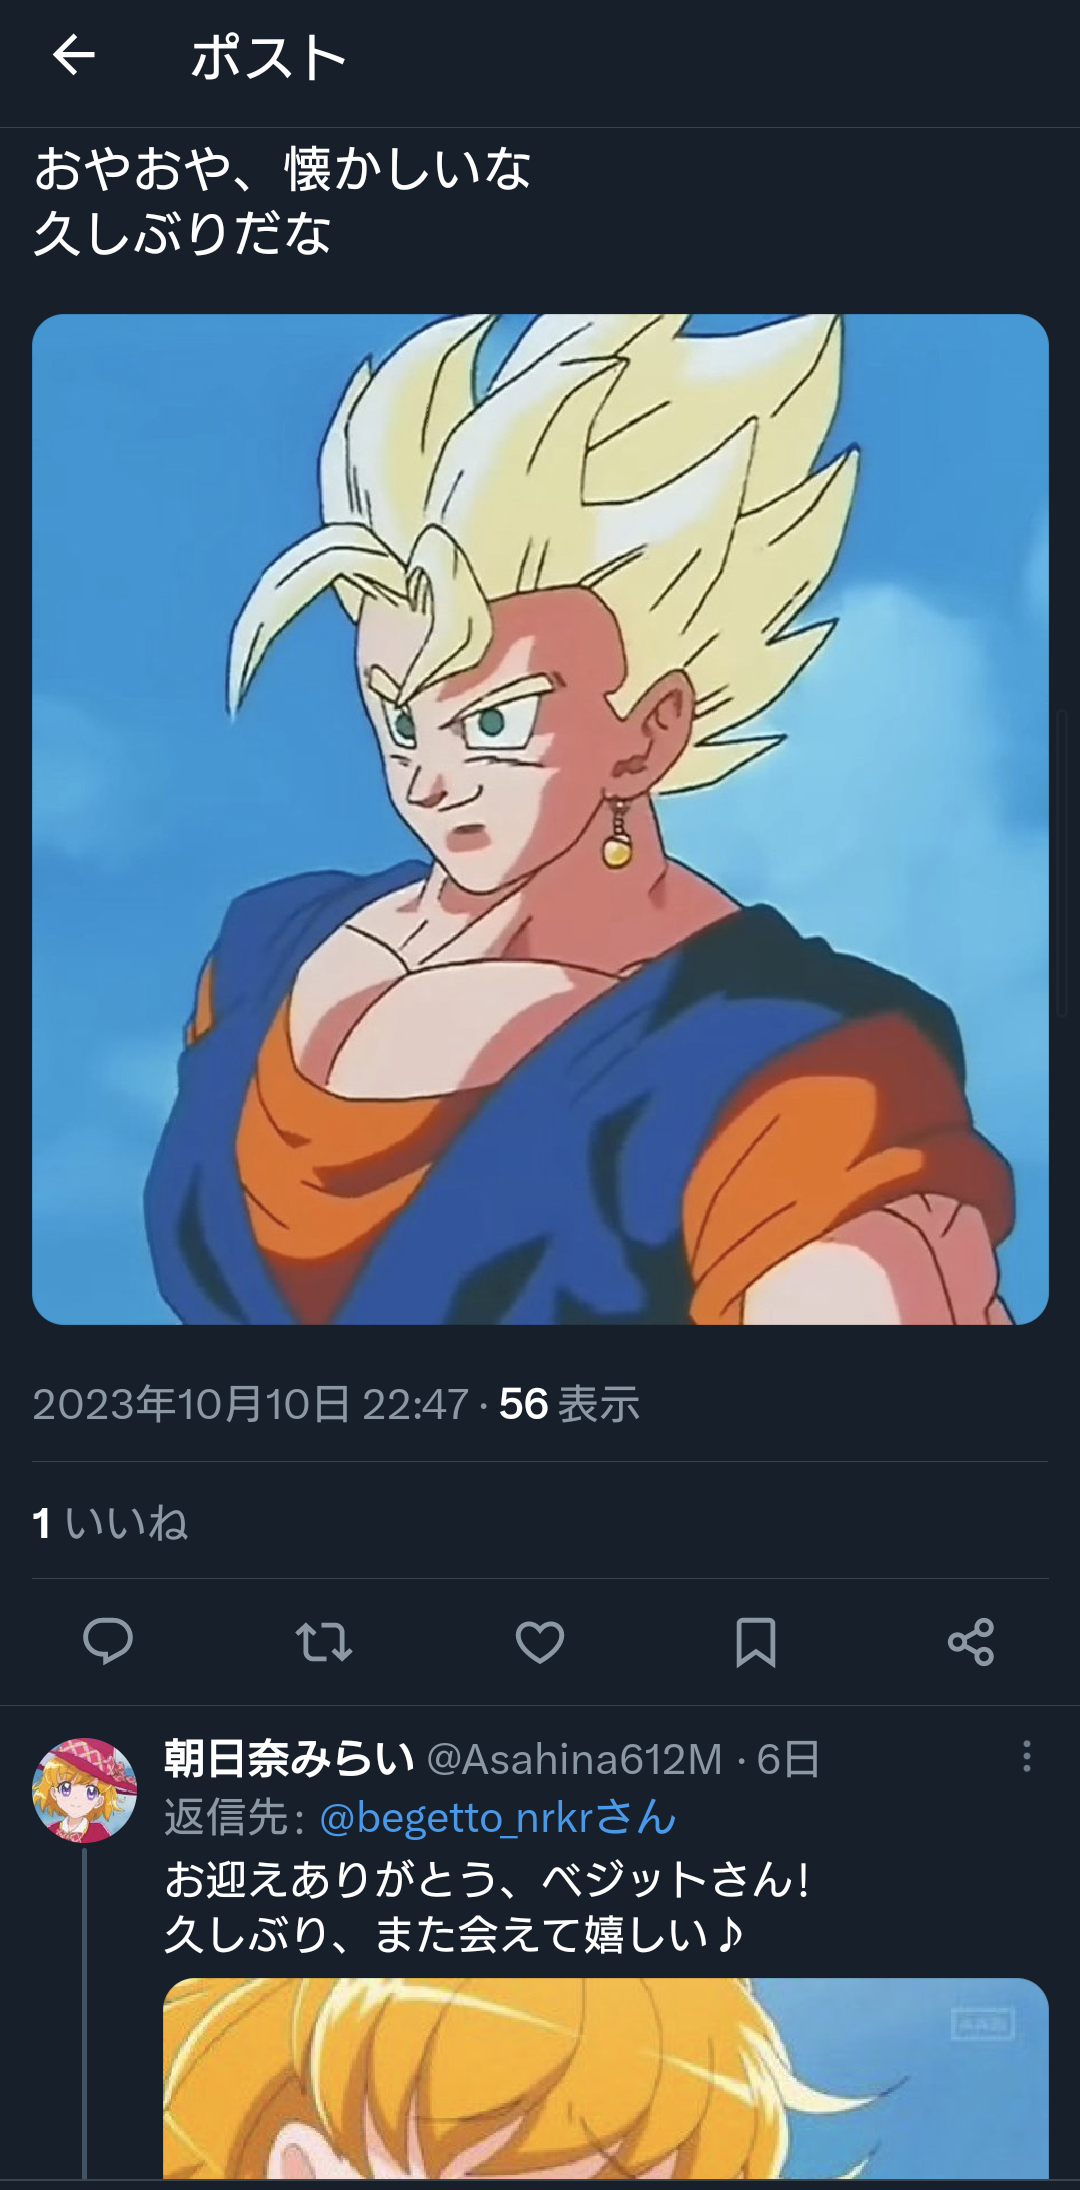
Task: Open the share icon menu
Action: click(971, 1641)
